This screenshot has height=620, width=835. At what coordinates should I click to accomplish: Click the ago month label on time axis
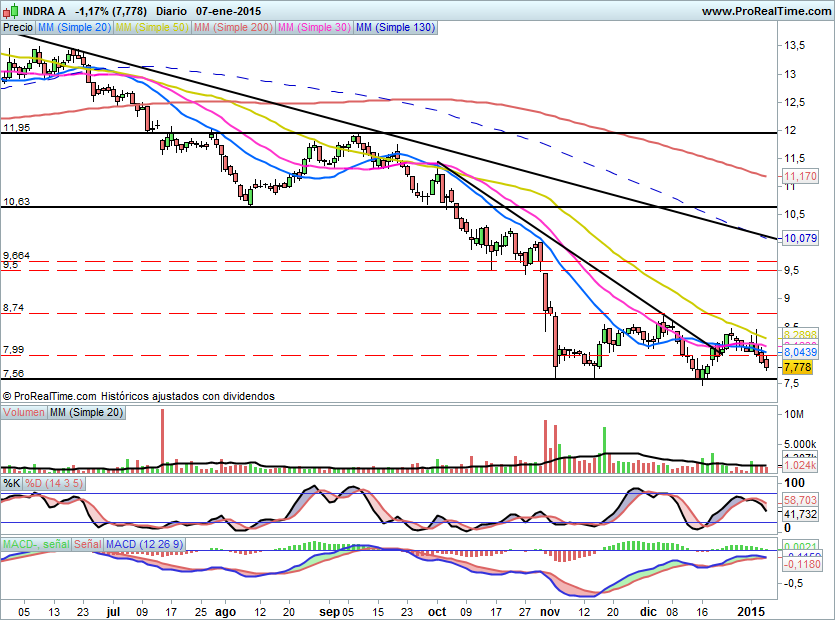225,612
